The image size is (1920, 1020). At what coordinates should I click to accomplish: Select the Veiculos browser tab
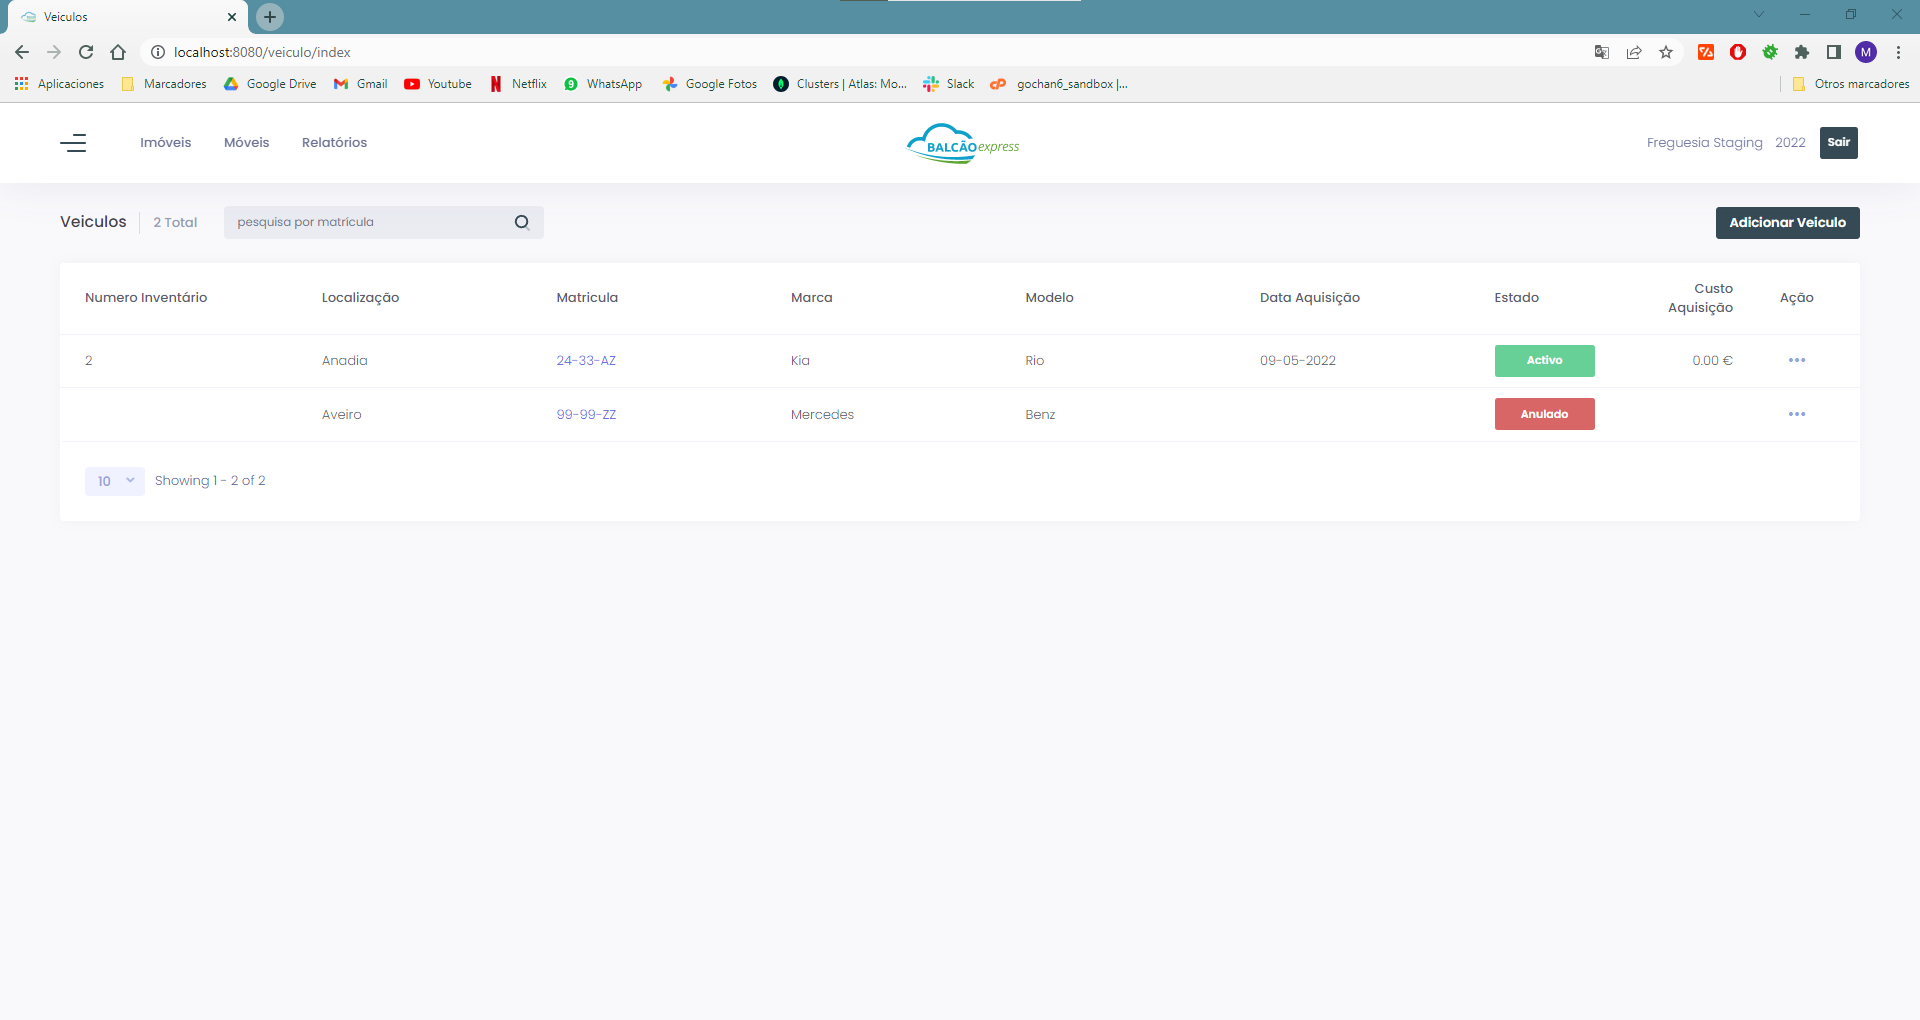[128, 17]
